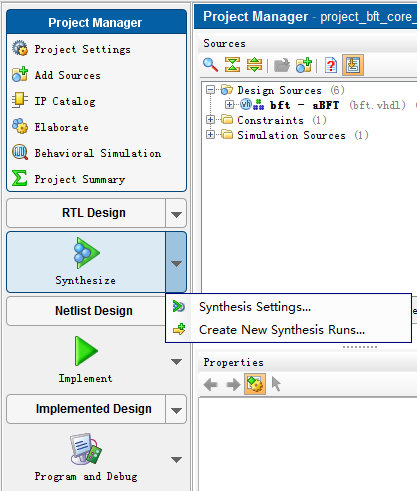Viewport: 417px width, 491px height.
Task: Collapse the Design Sources tree node
Action: (210, 90)
